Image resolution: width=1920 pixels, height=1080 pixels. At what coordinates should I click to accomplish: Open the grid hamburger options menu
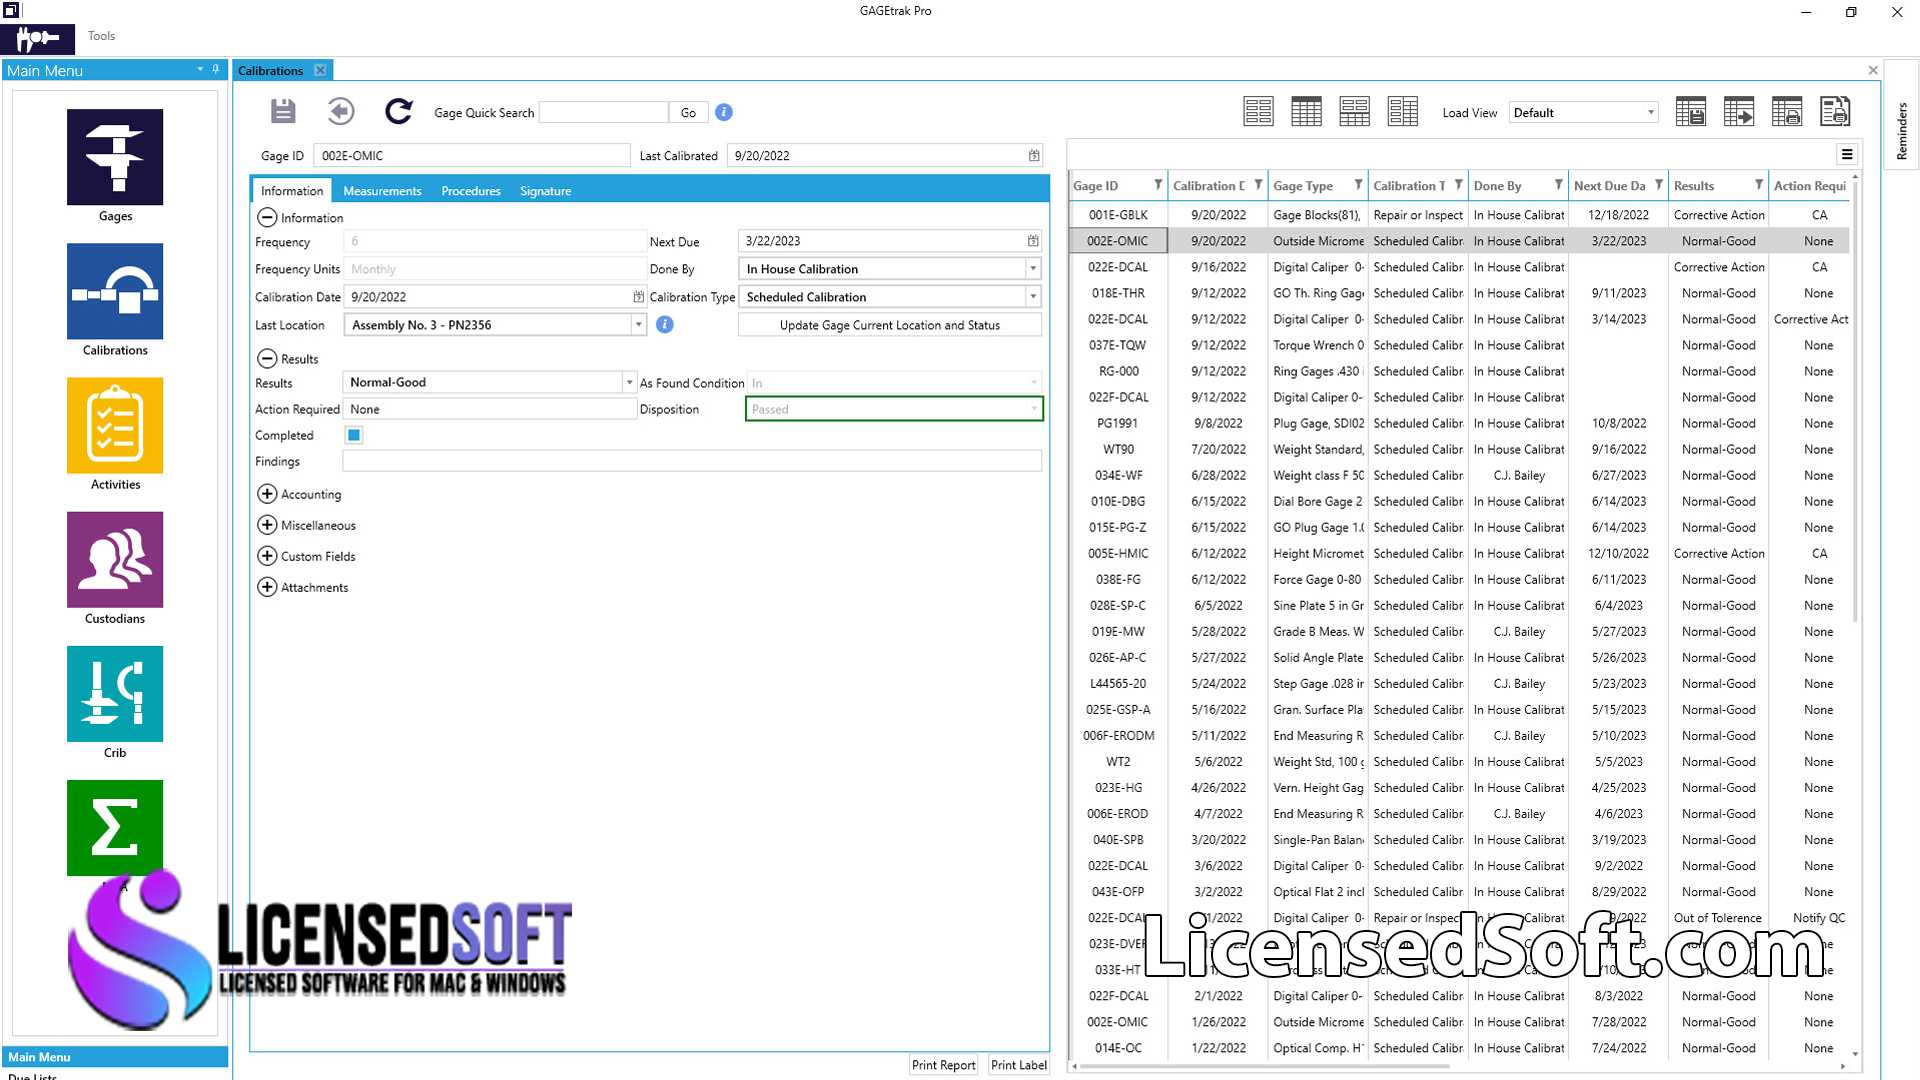(x=1847, y=154)
